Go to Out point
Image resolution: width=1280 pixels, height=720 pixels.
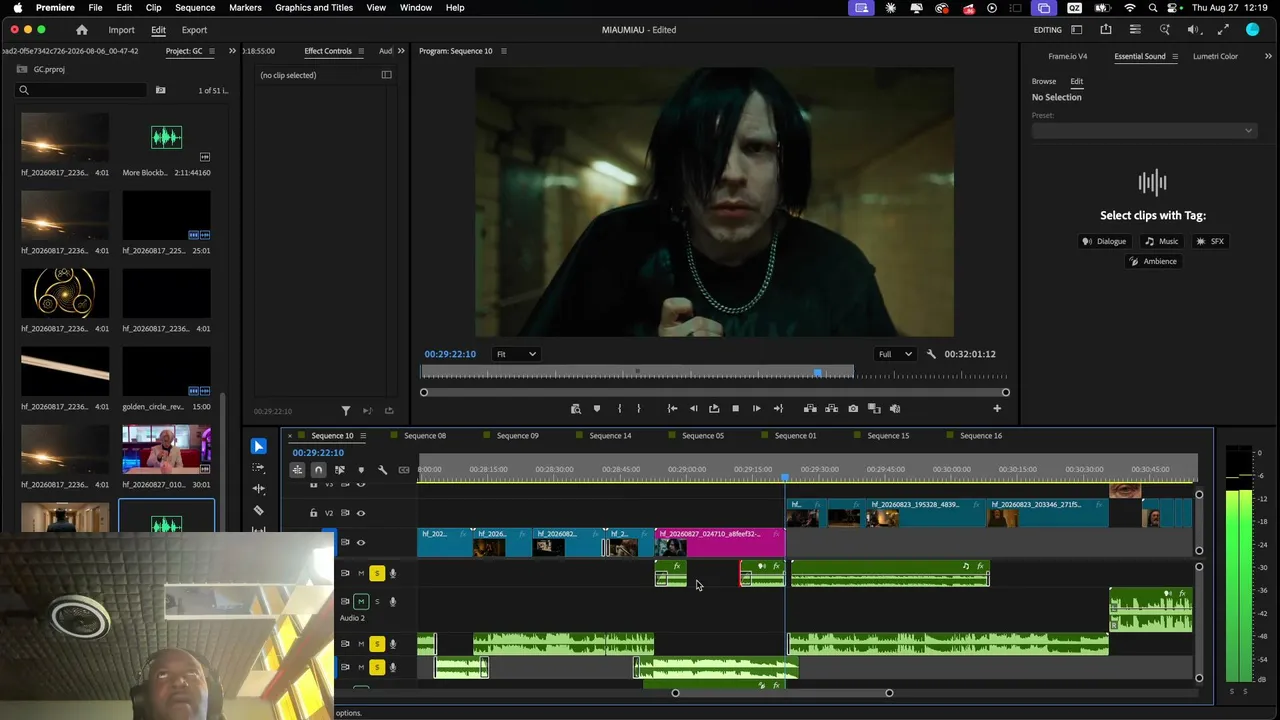click(x=778, y=408)
